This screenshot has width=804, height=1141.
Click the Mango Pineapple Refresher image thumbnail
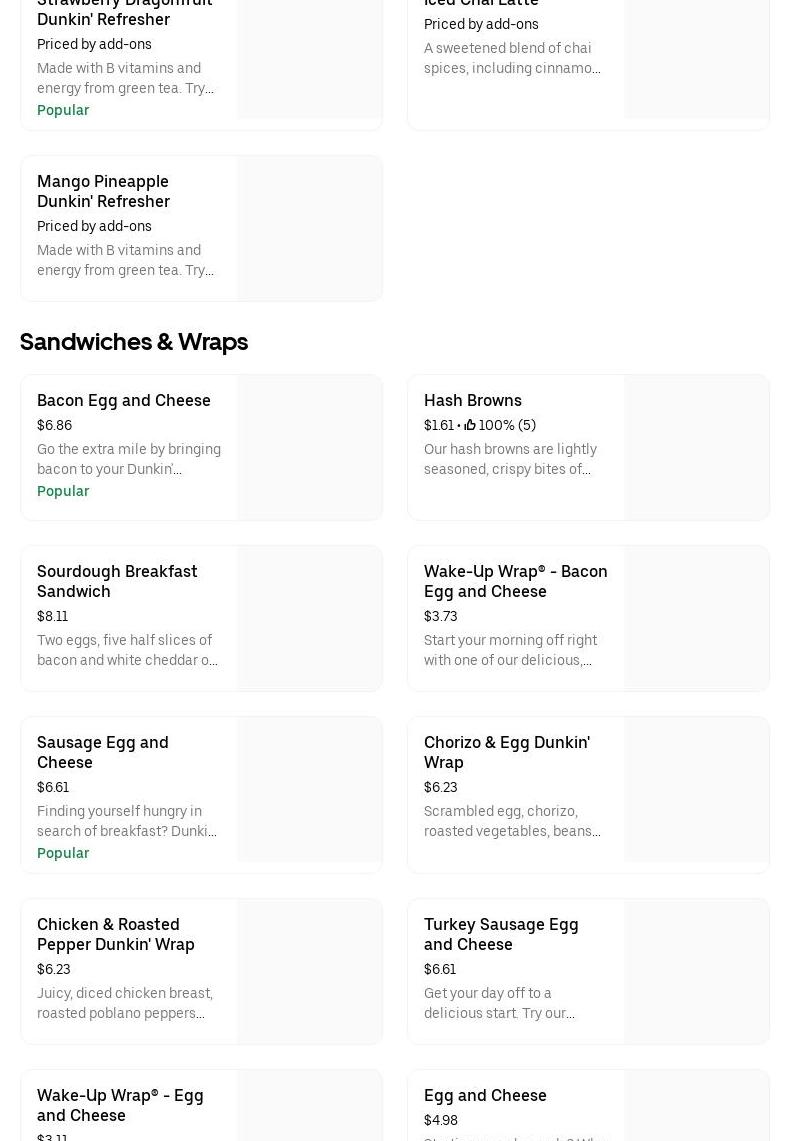point(310,228)
